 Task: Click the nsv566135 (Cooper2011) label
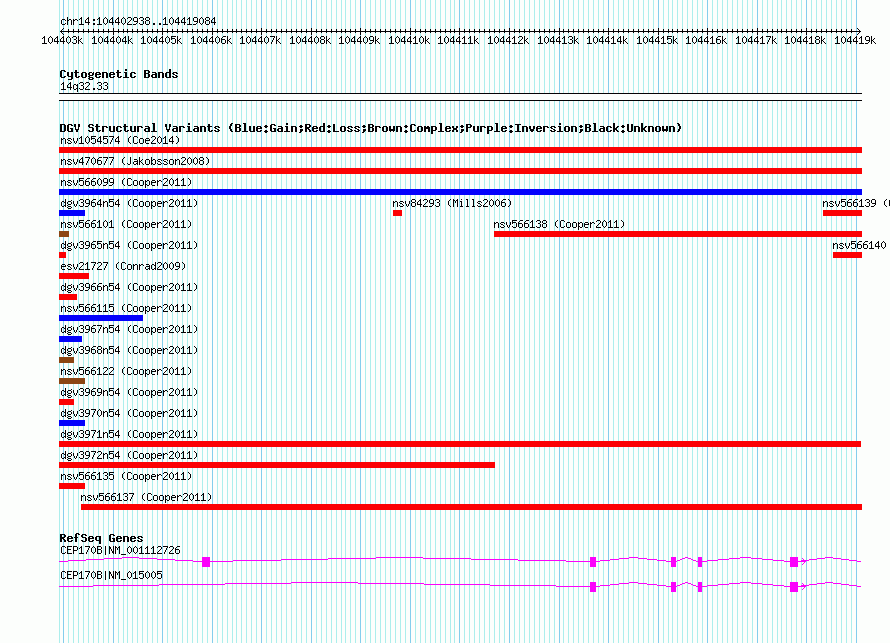126,476
